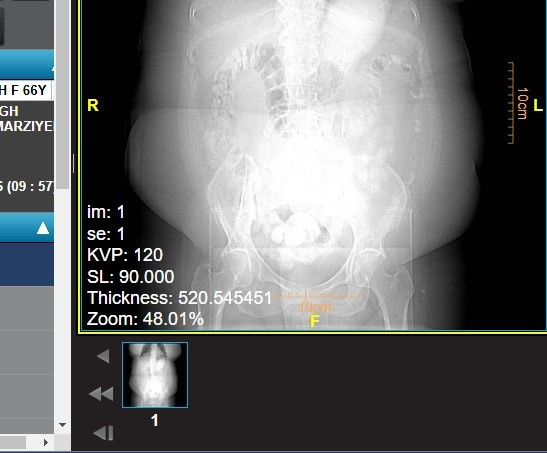Select the patient field showing F 66Y
The image size is (547, 453).
point(25,90)
